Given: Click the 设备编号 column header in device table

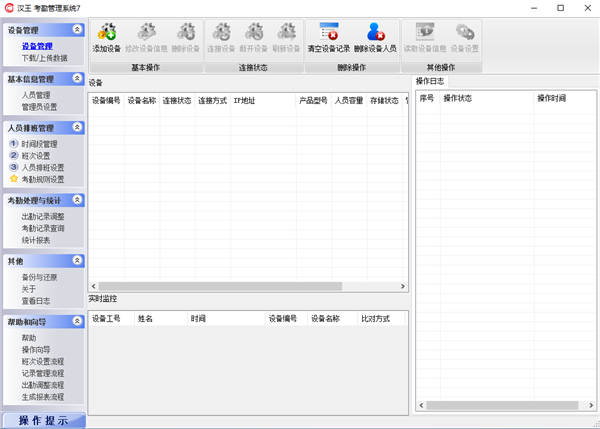Looking at the screenshot, I should pyautogui.click(x=106, y=101).
